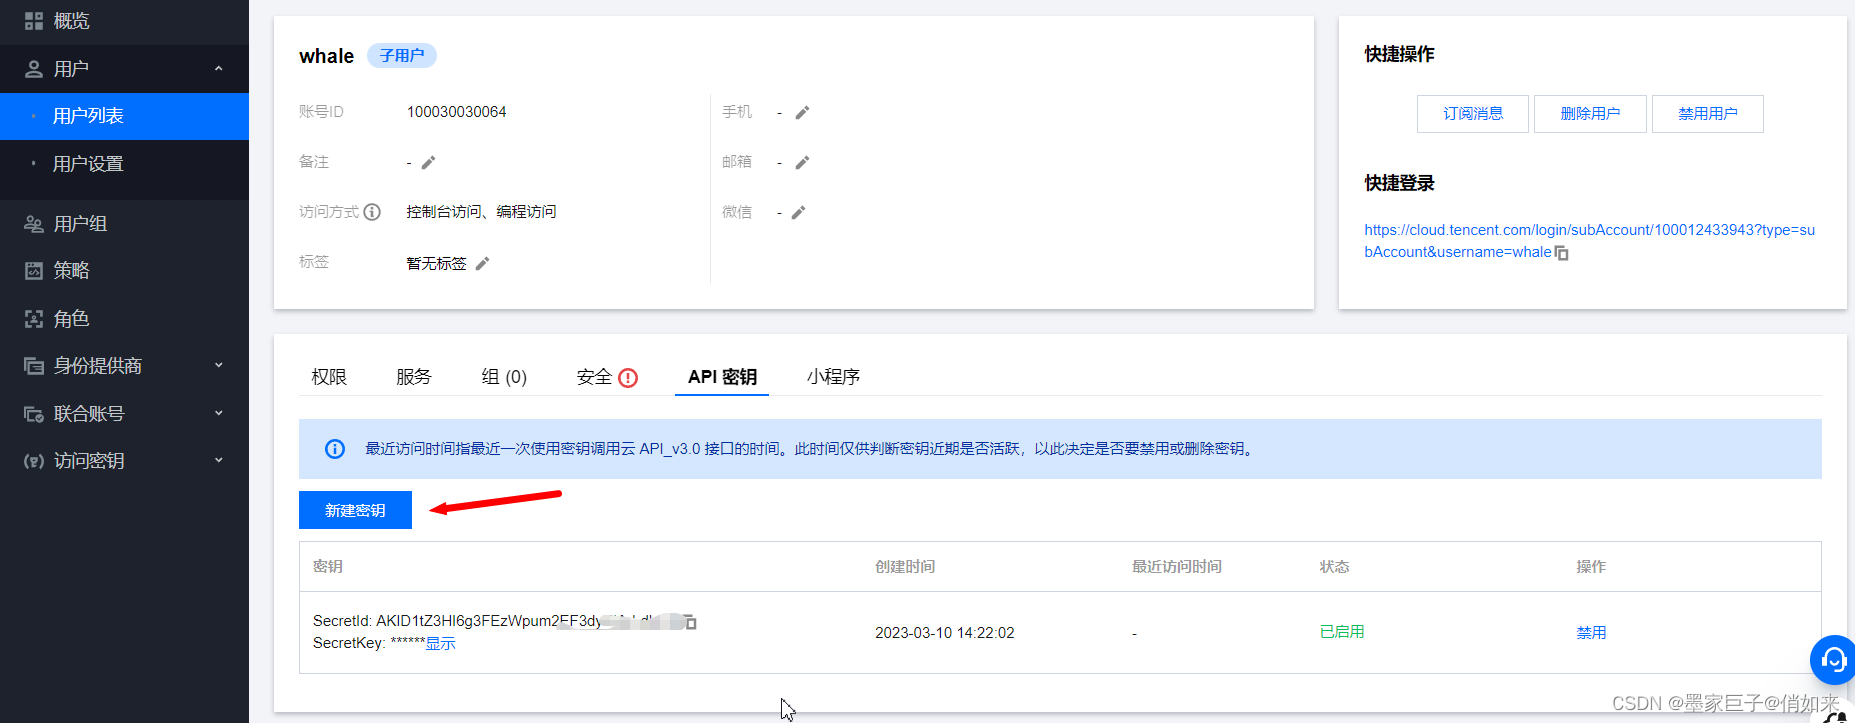
Task: Click the 禁用用户 button
Action: (x=1708, y=114)
